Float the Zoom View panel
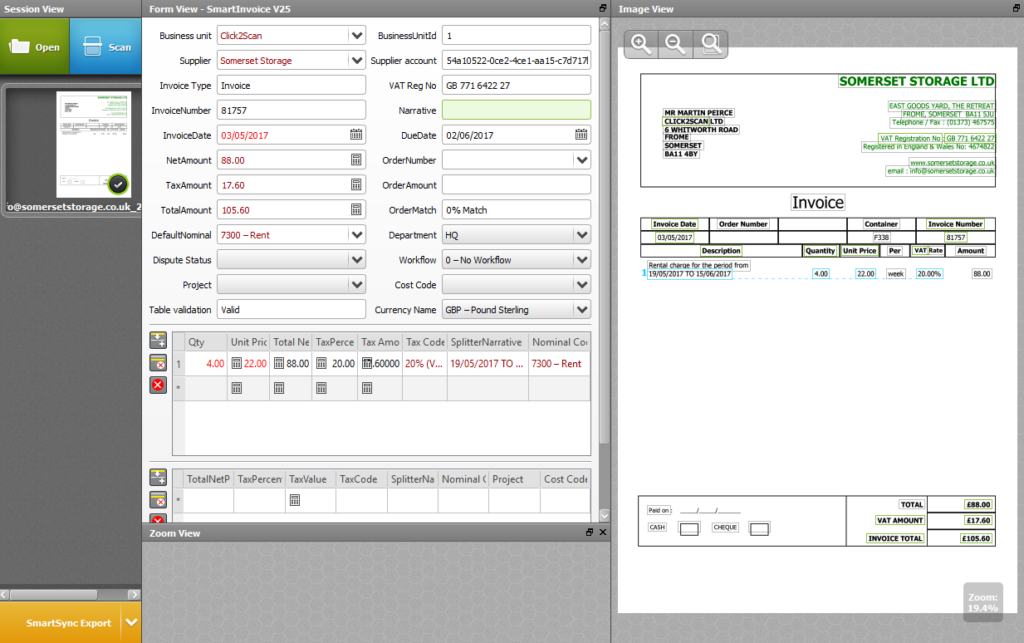This screenshot has width=1024, height=643. coord(589,533)
